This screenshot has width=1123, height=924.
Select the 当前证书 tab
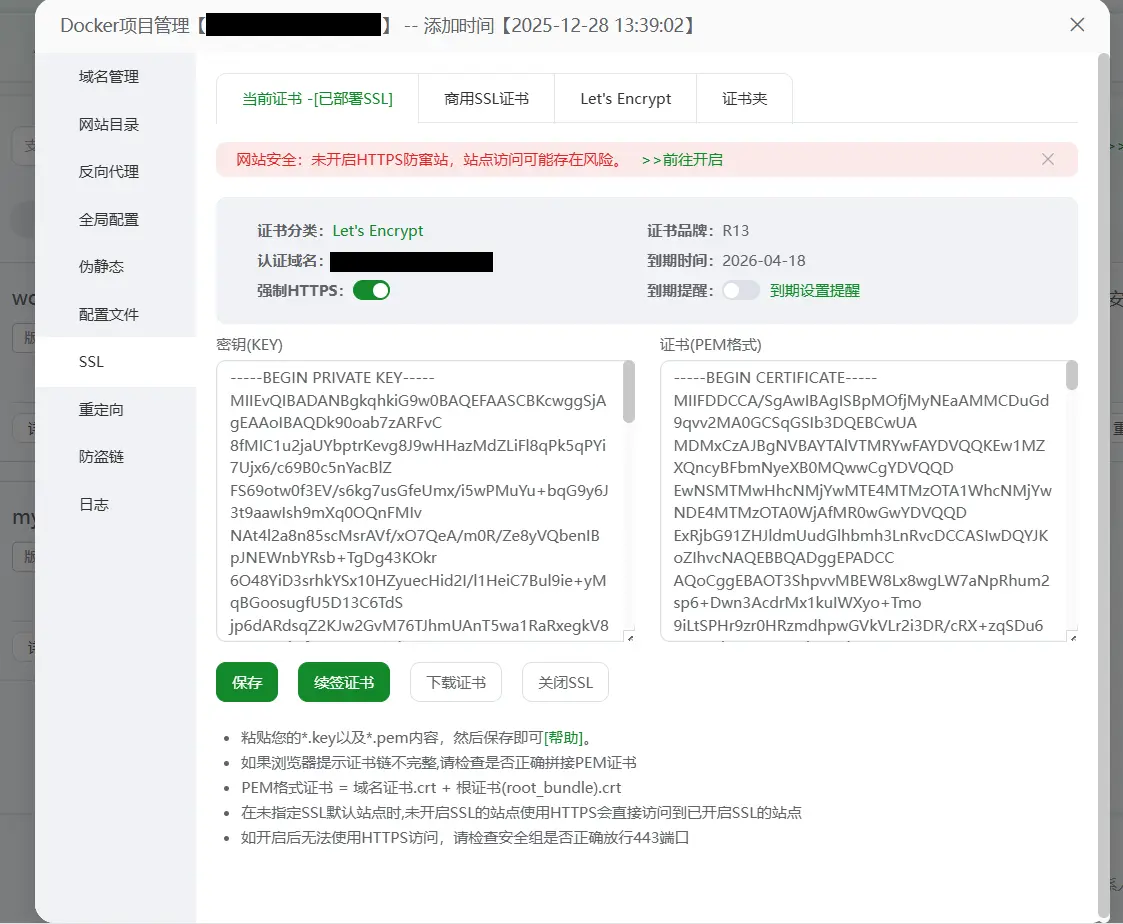[x=317, y=99]
